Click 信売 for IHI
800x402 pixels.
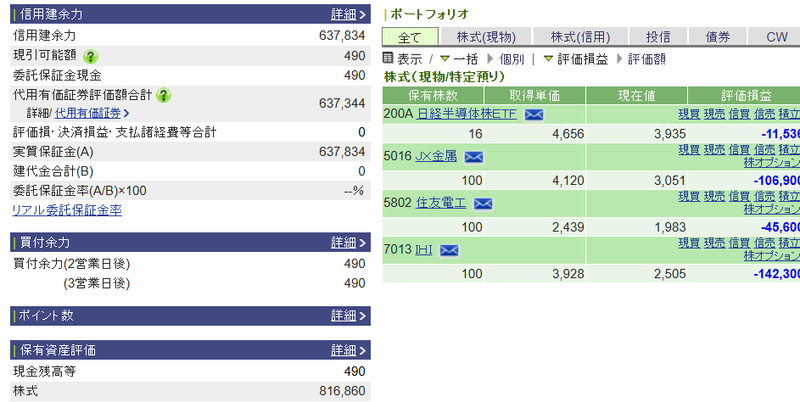(x=764, y=243)
